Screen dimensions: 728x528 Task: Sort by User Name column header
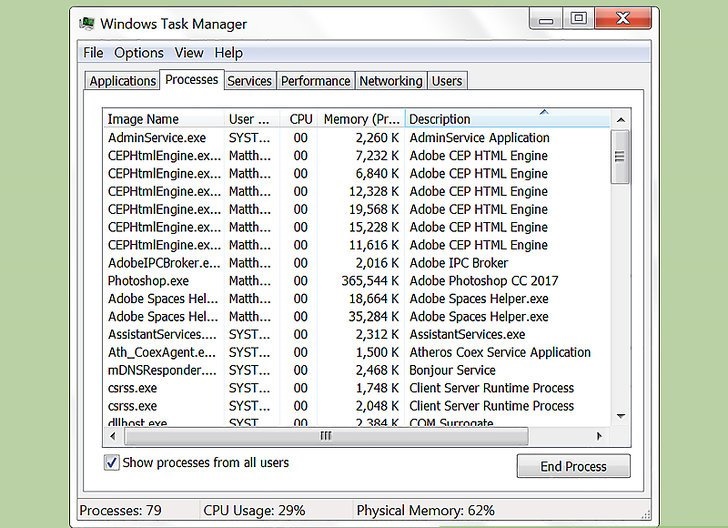point(252,119)
